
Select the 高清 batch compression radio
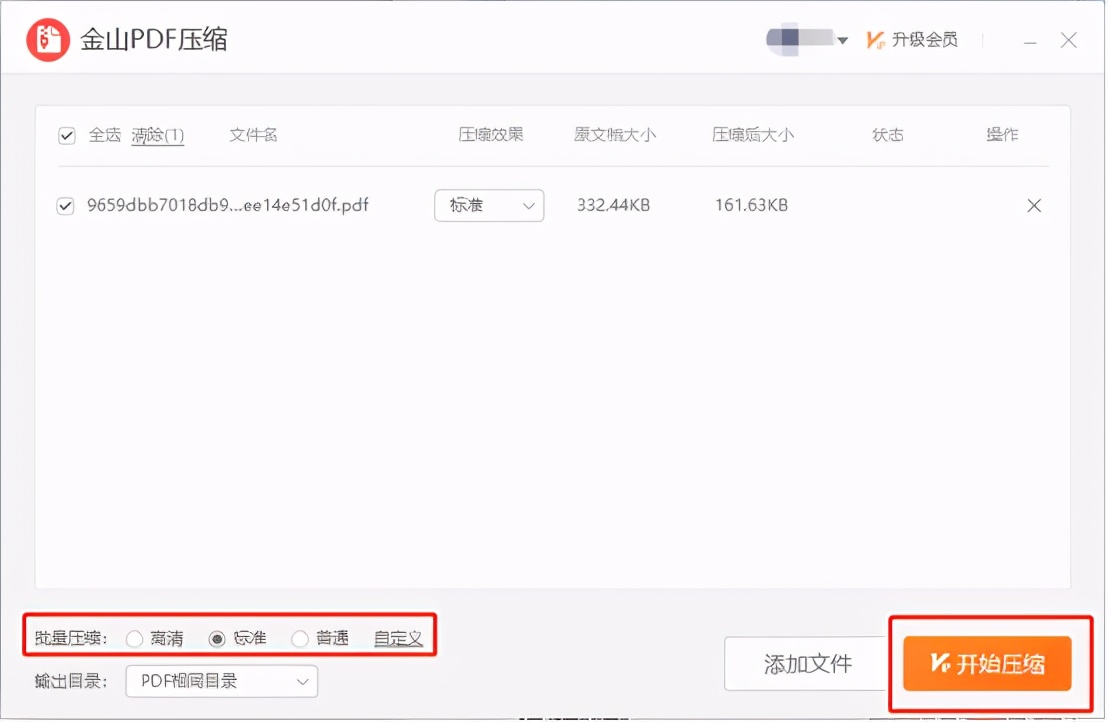click(x=134, y=639)
